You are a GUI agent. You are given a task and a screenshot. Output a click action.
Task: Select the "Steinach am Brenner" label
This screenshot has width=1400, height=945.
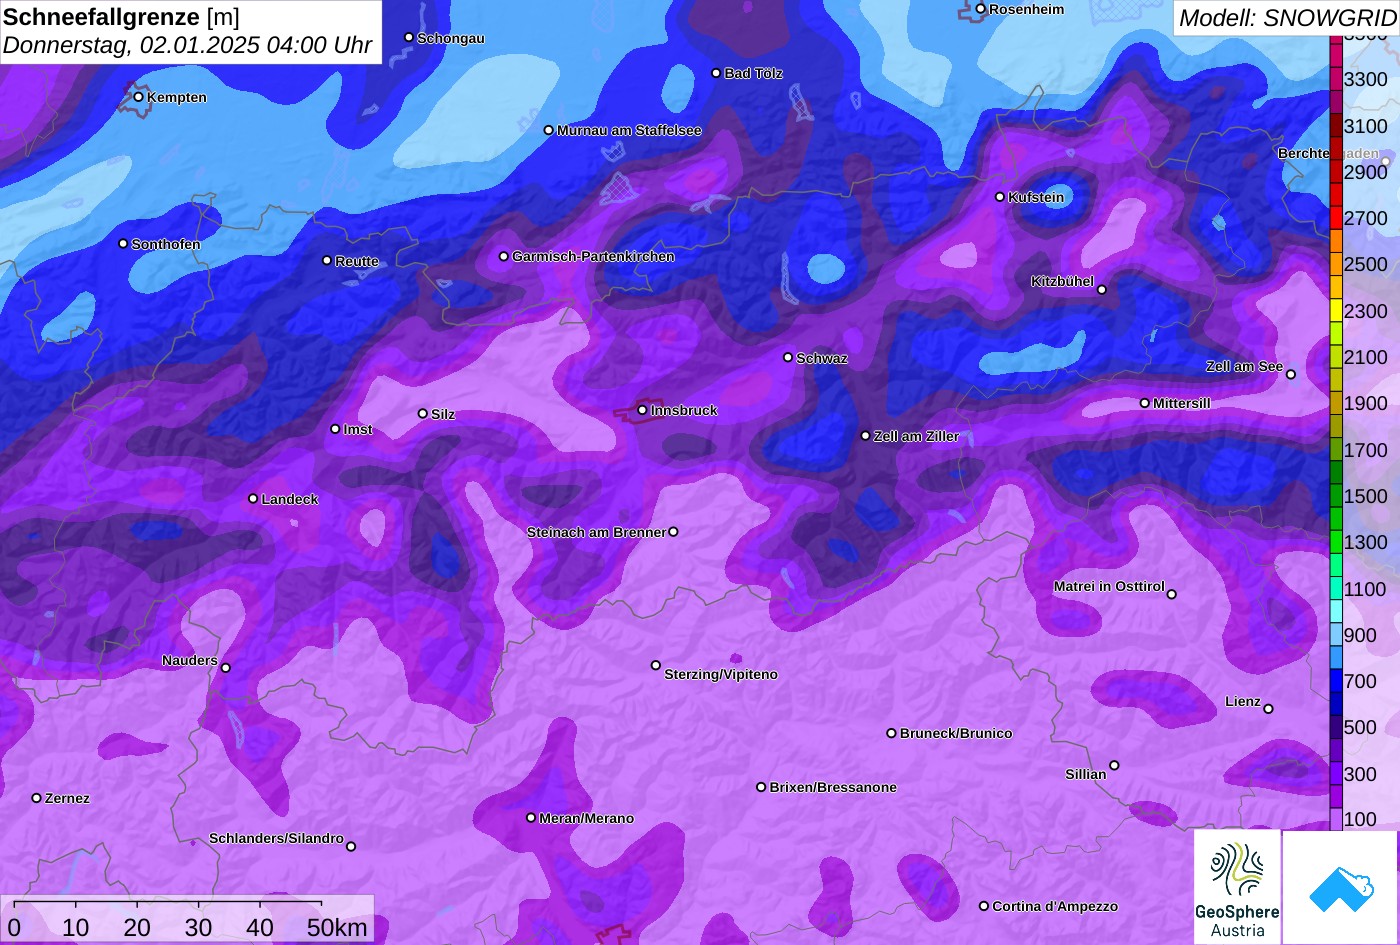596,533
